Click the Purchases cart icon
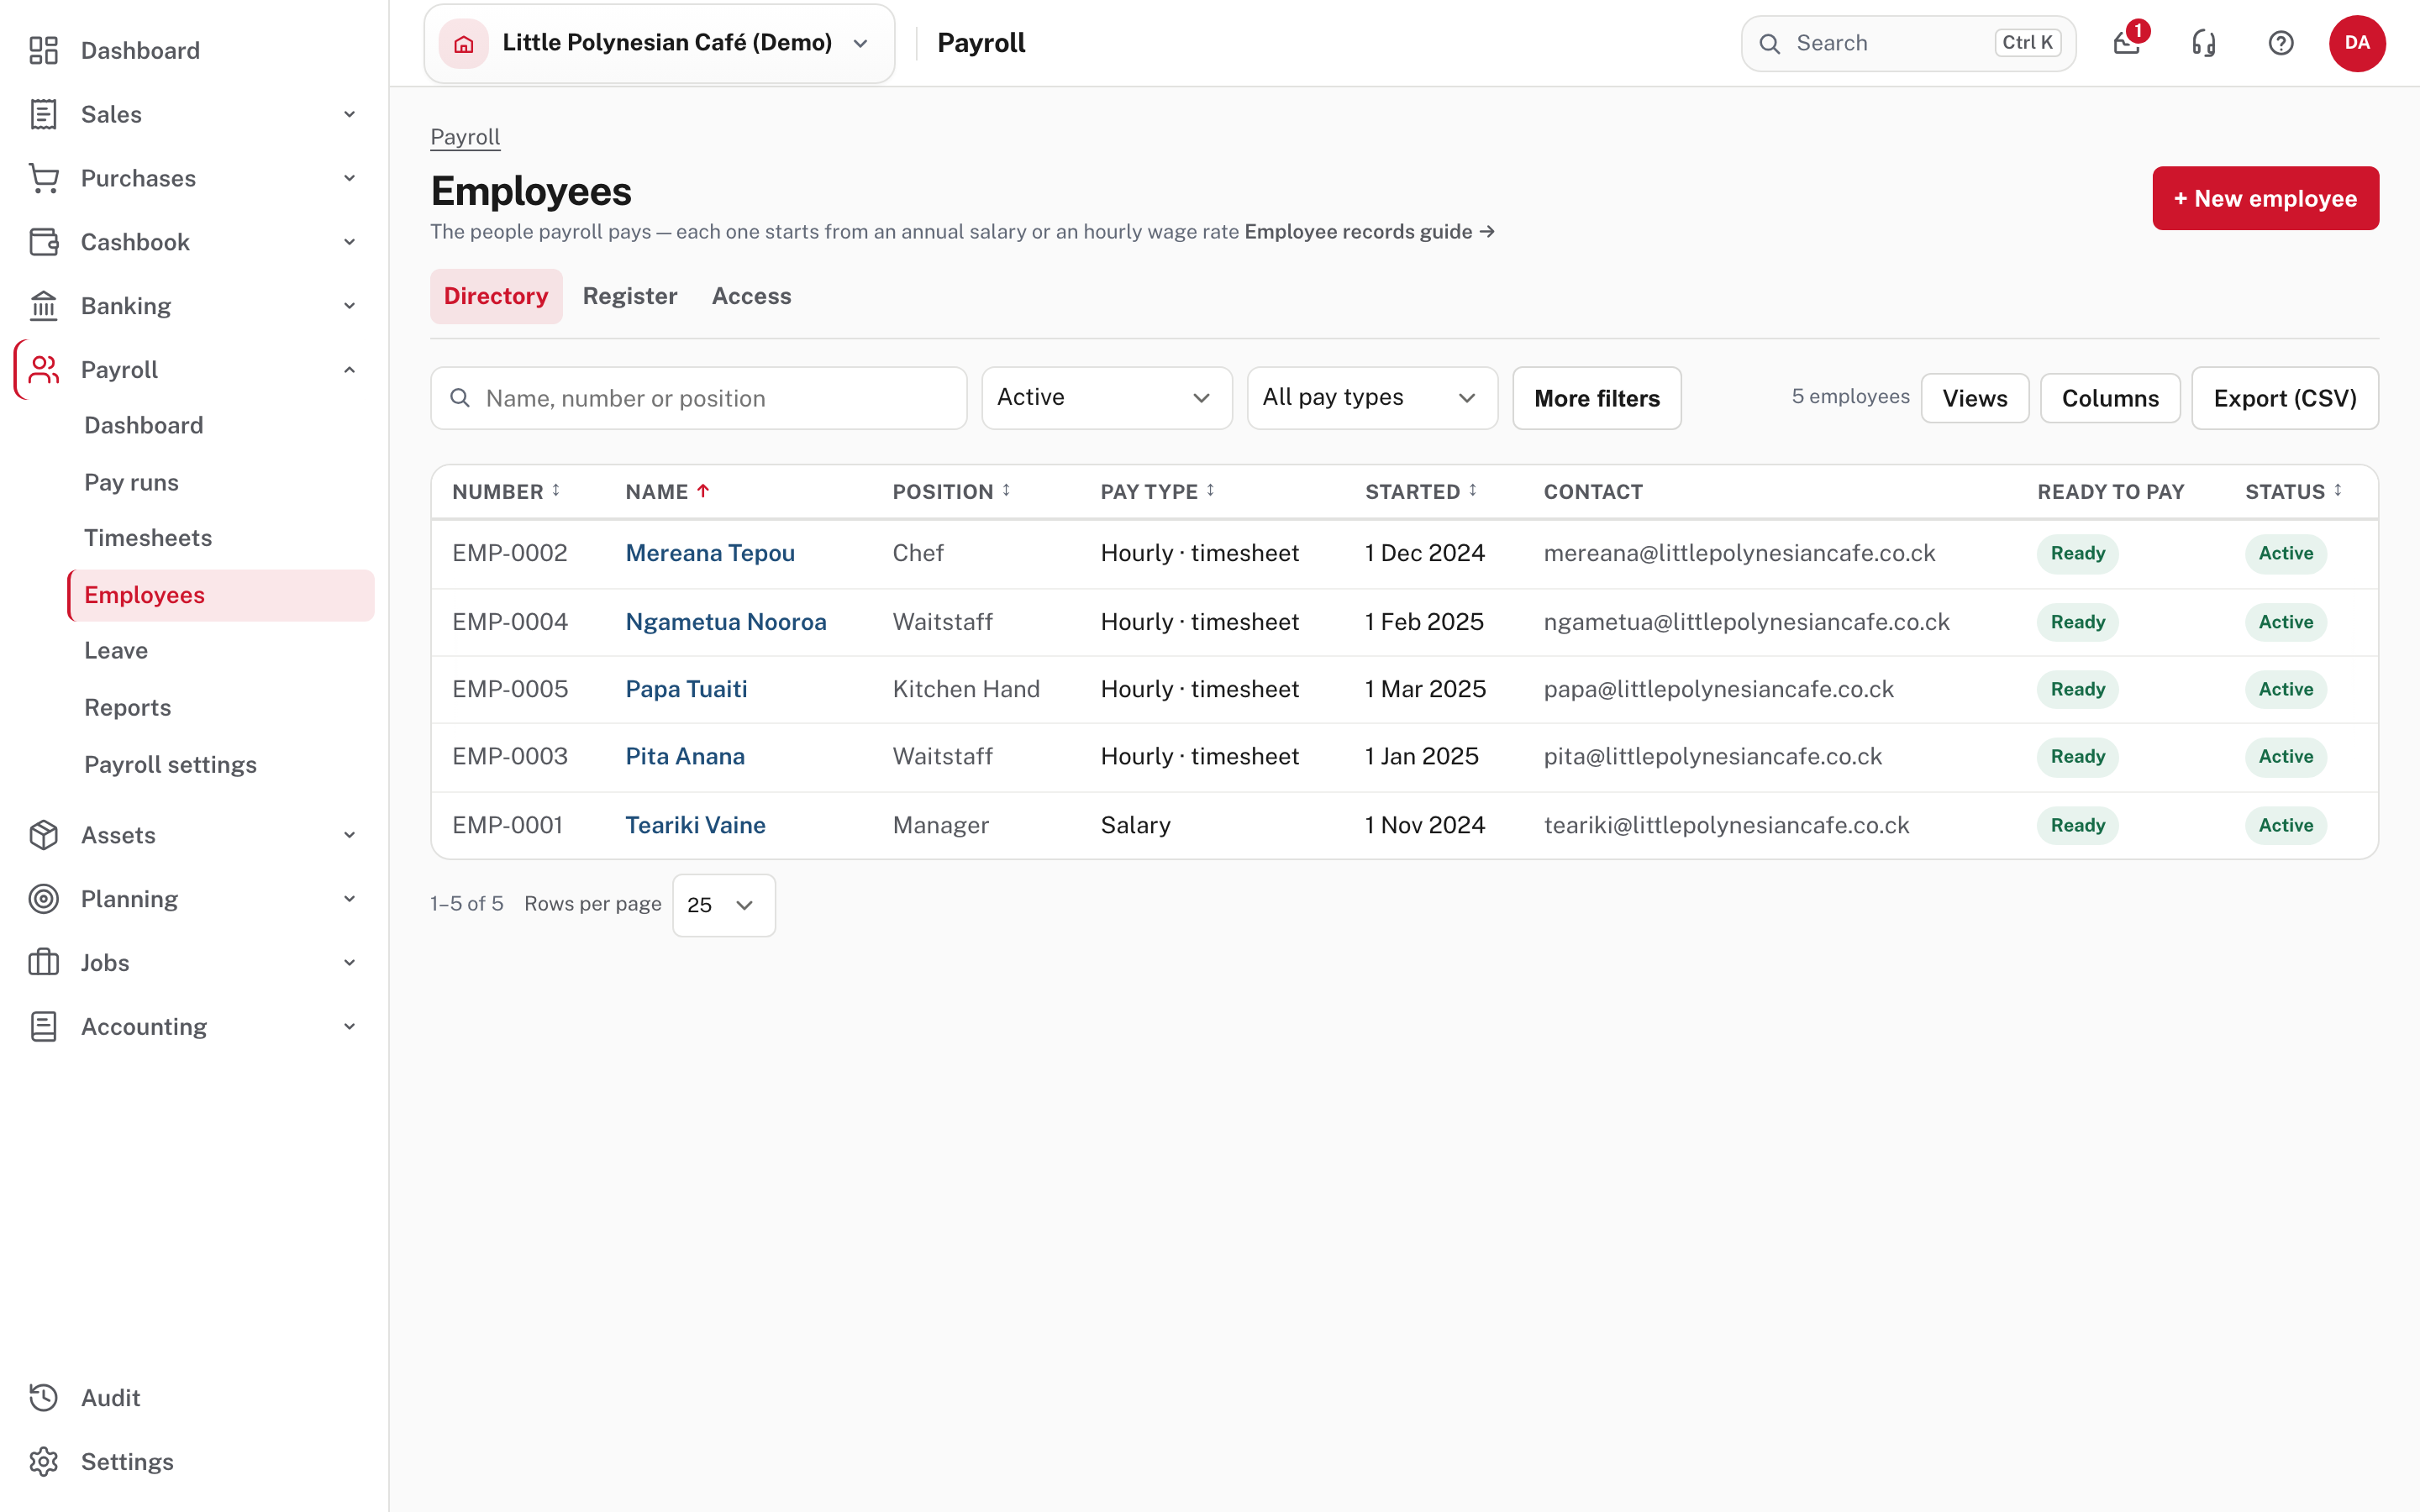The width and height of the screenshot is (2420, 1512). click(43, 178)
